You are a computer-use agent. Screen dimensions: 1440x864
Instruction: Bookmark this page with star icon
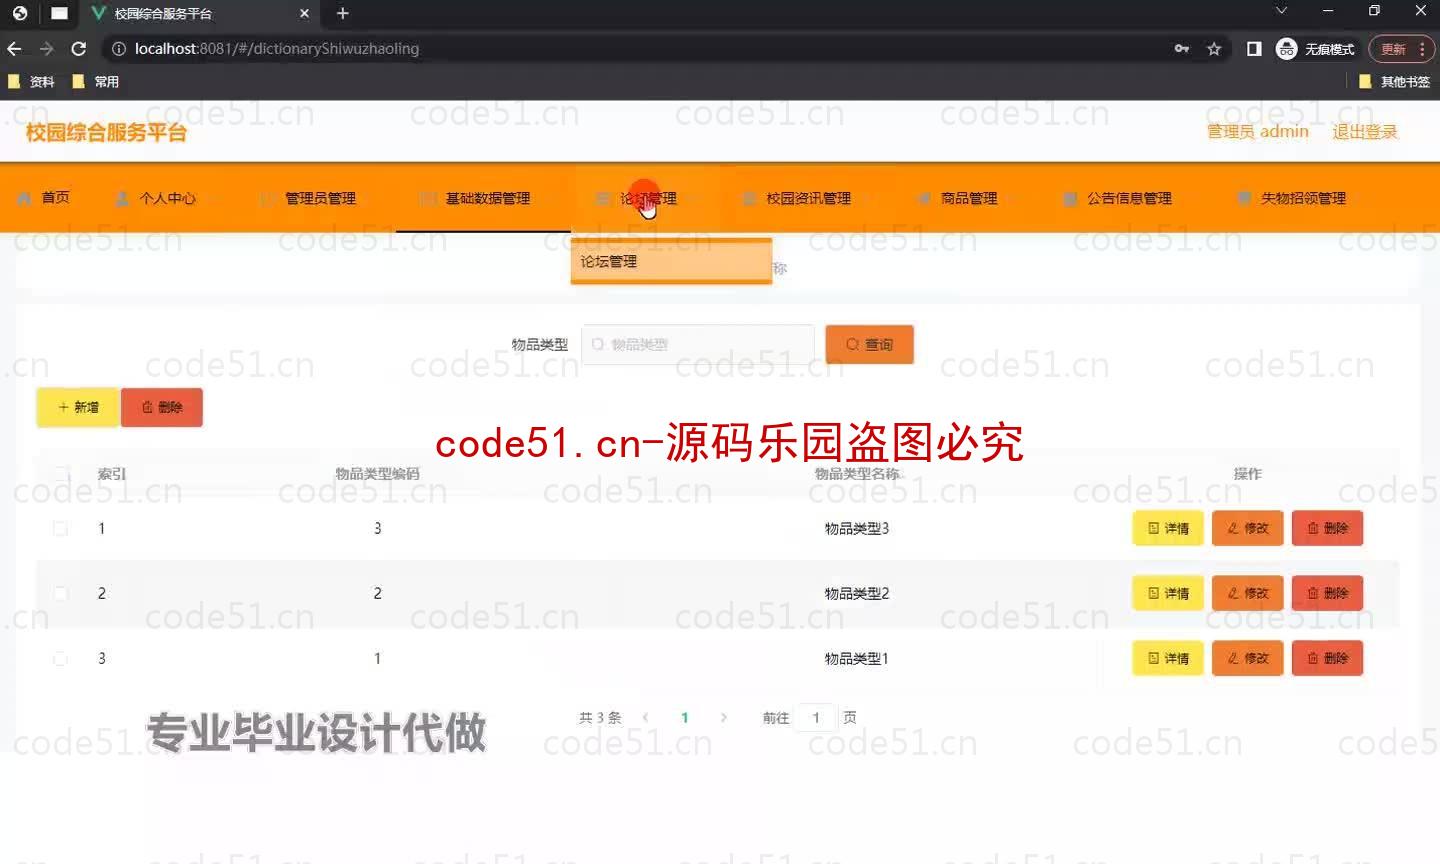coord(1214,48)
